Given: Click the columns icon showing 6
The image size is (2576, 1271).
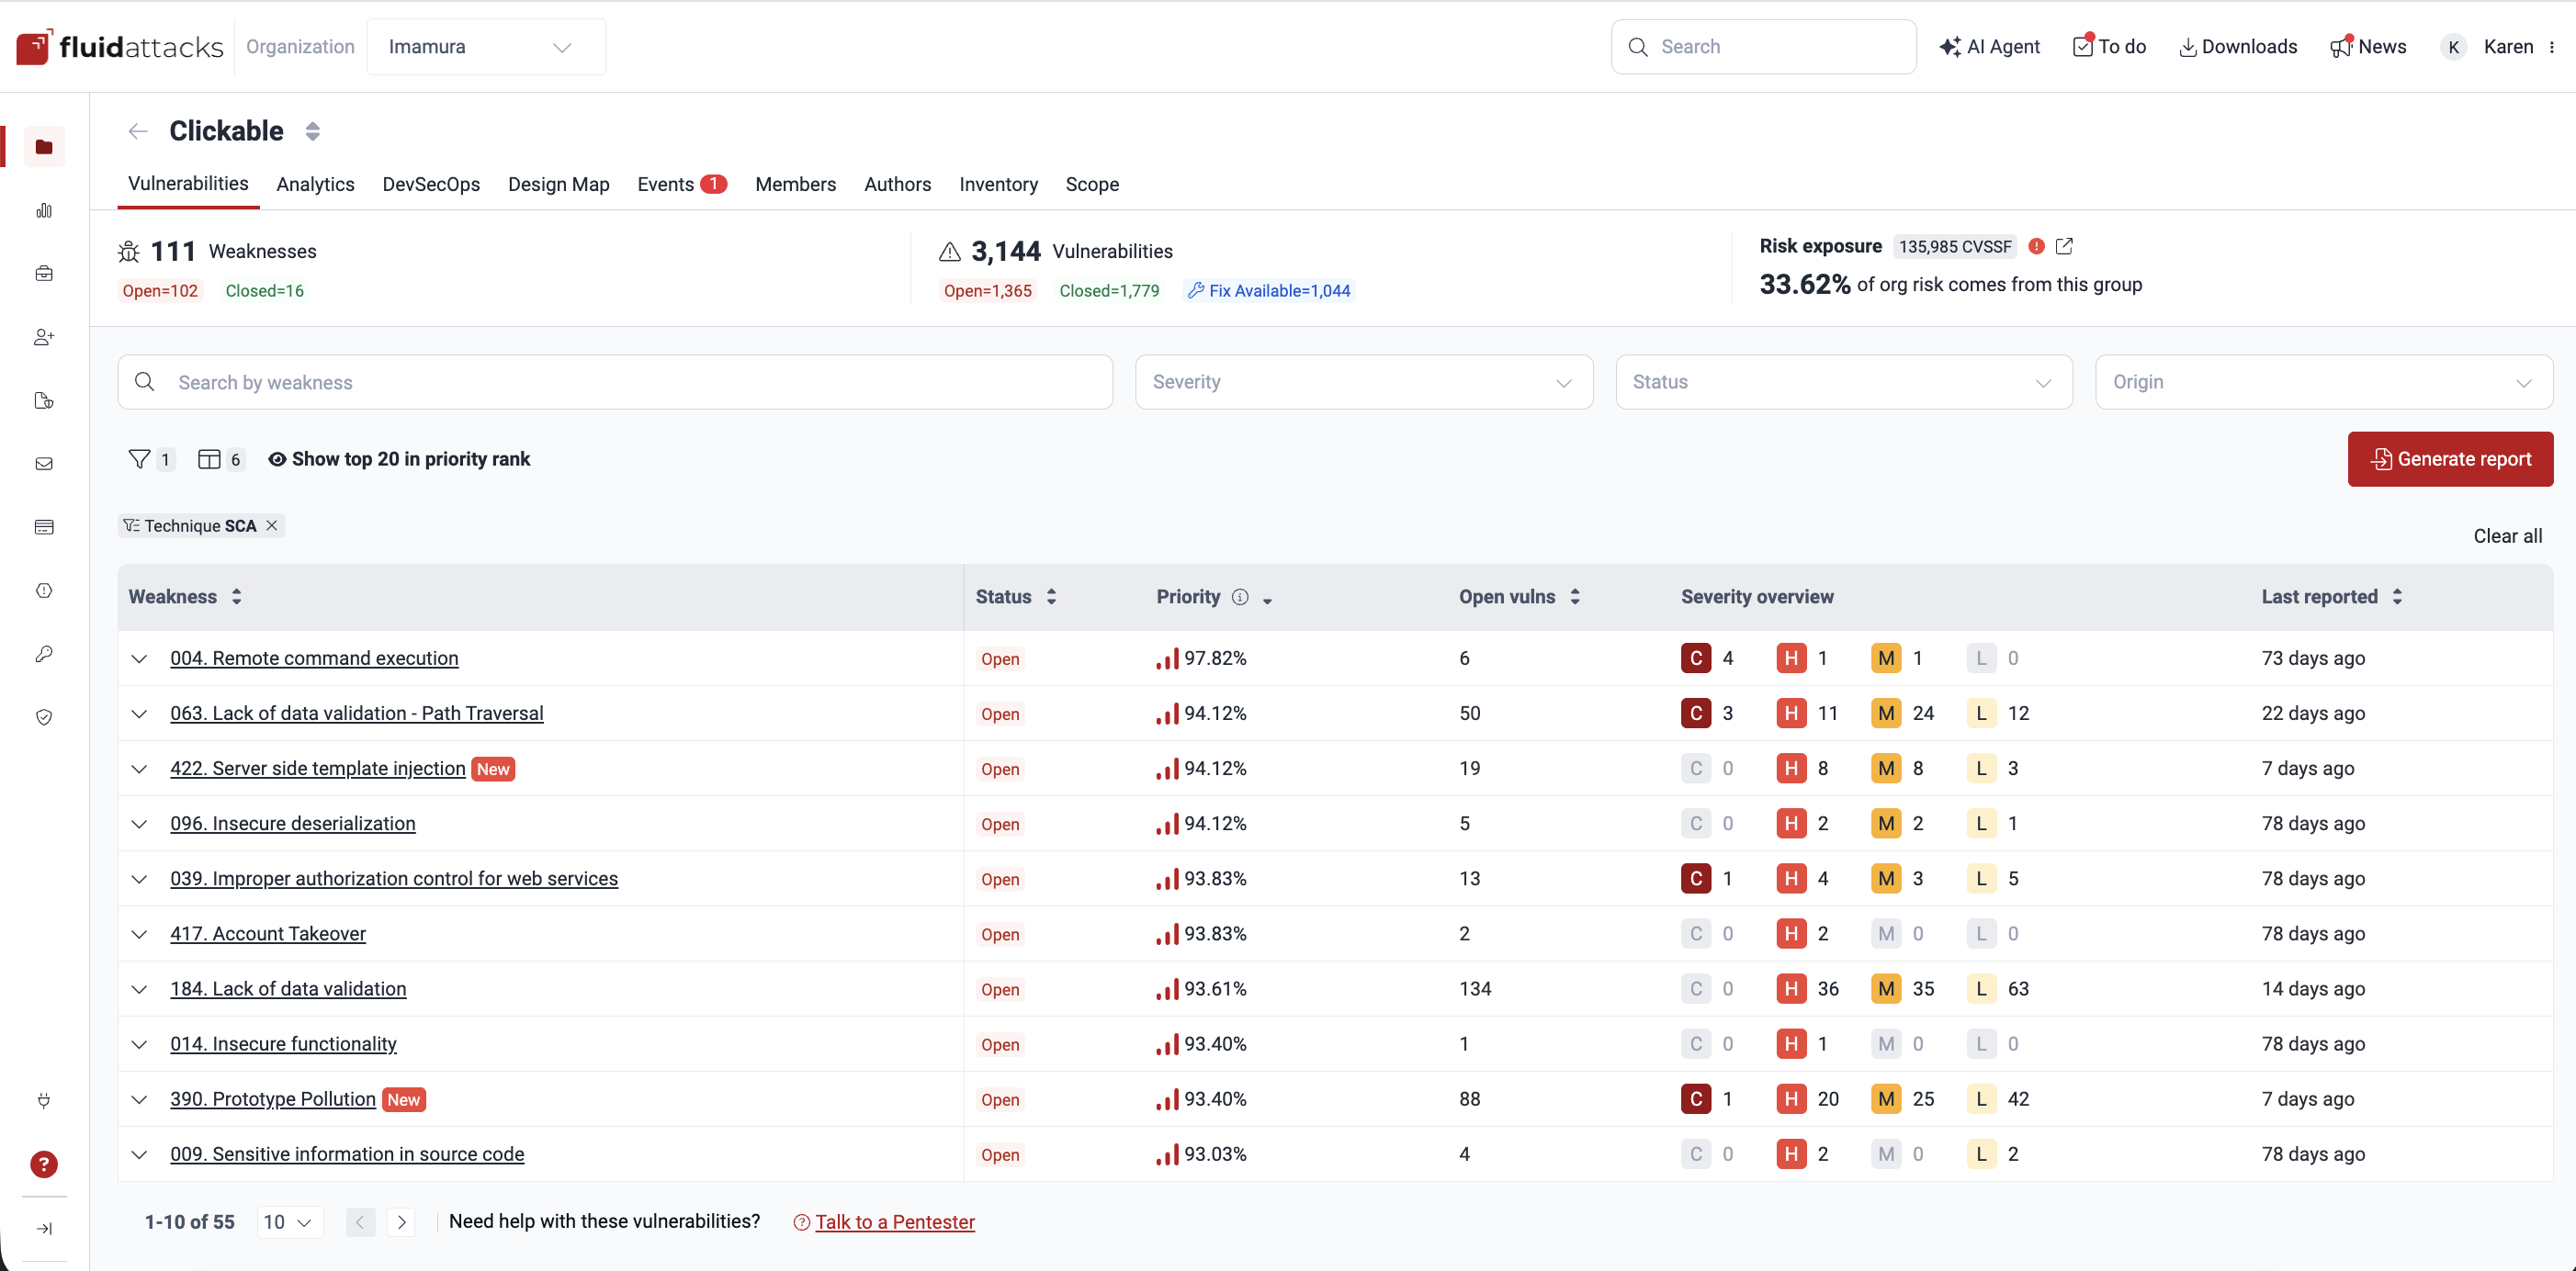Looking at the screenshot, I should [220, 459].
